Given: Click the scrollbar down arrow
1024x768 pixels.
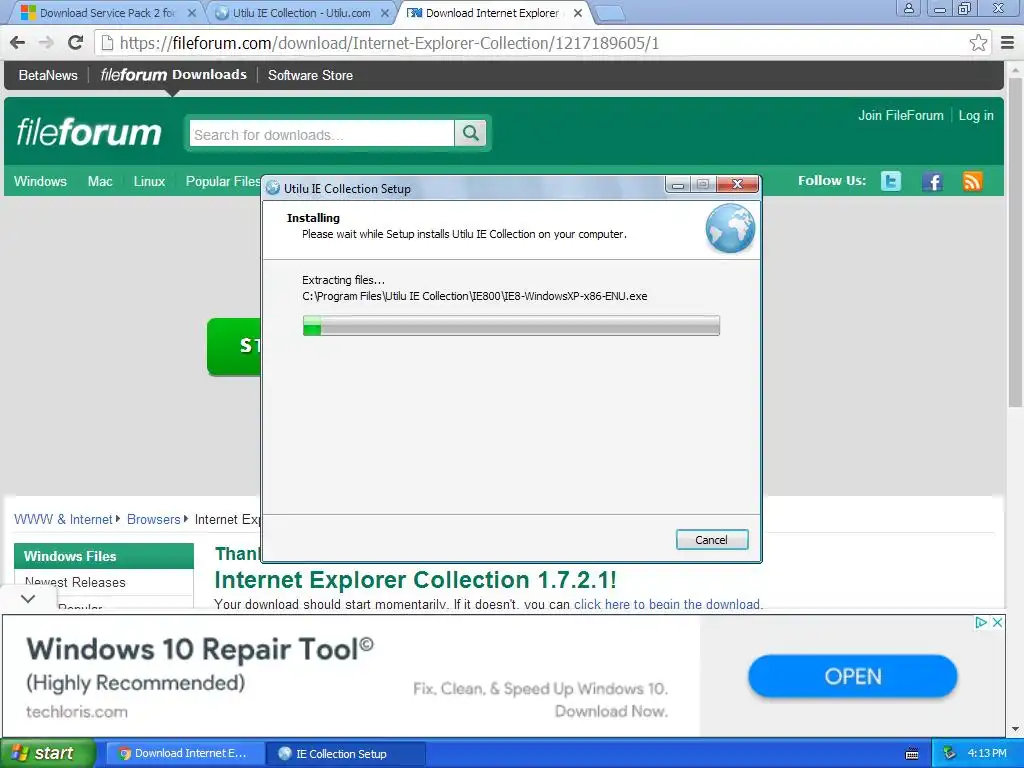Looking at the screenshot, I should tap(1015, 729).
